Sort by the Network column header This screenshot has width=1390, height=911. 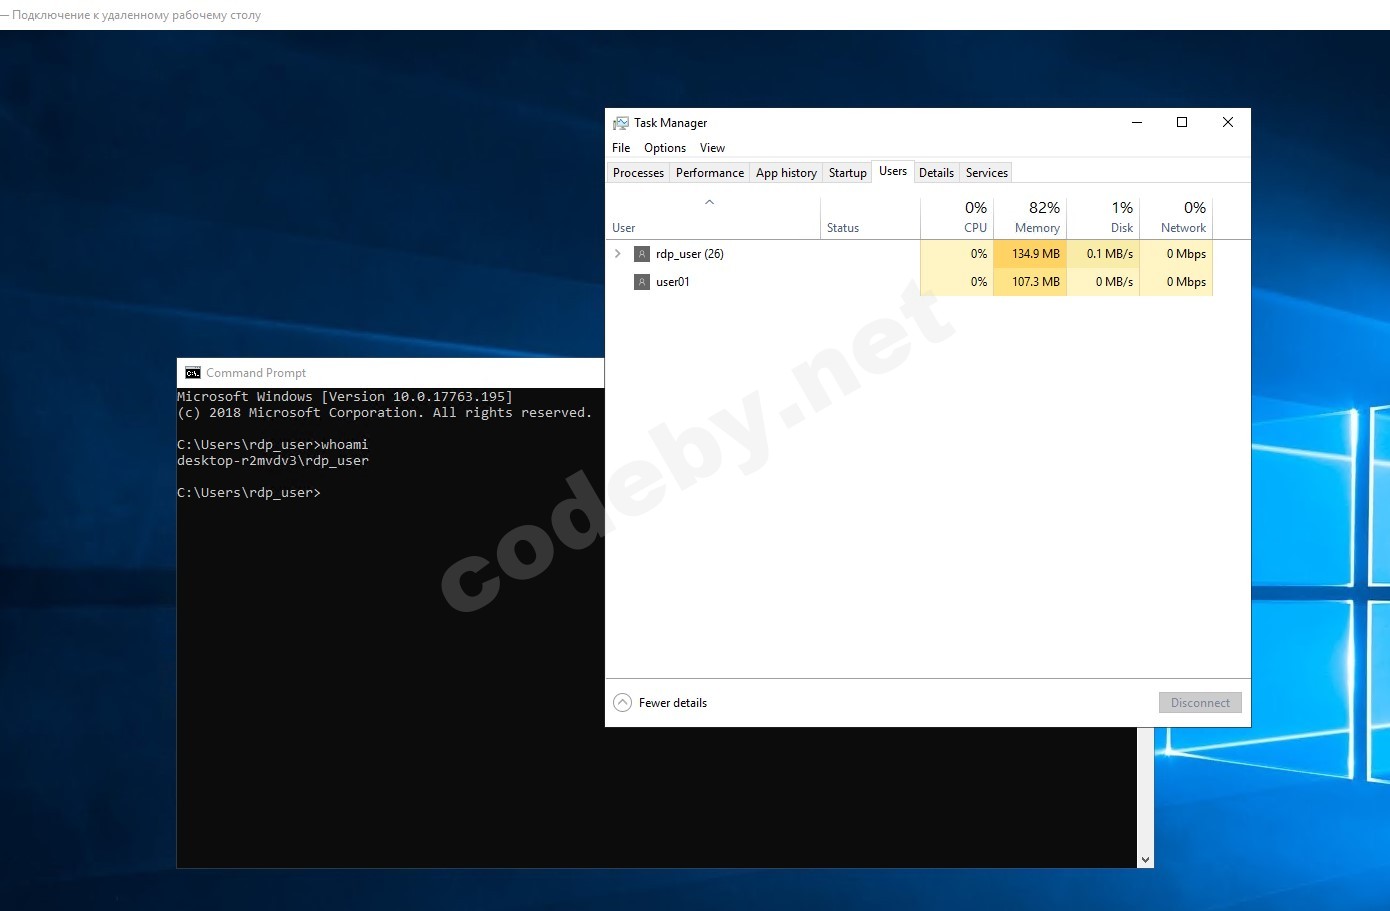1176,218
